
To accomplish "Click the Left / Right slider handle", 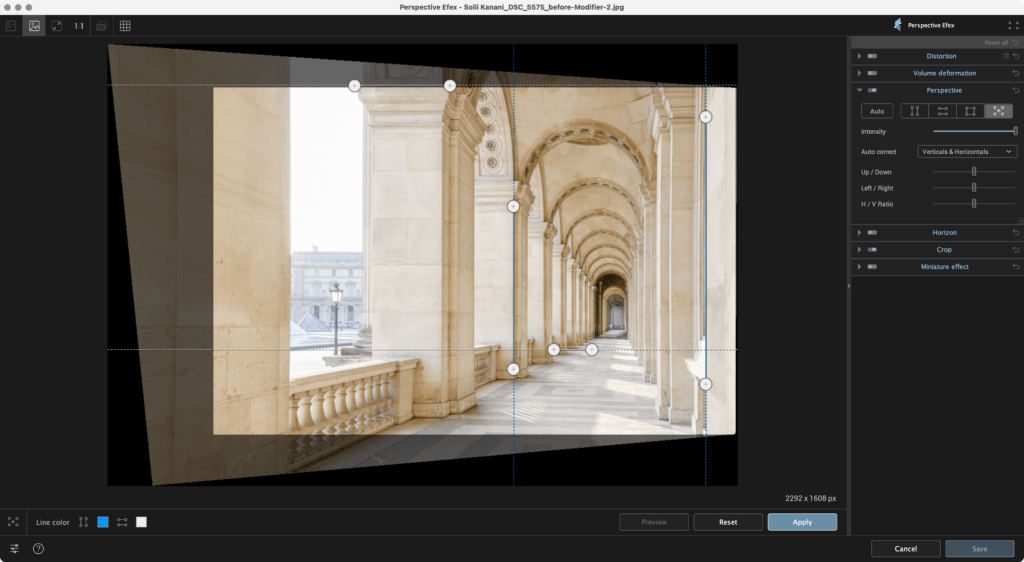I will pos(974,187).
